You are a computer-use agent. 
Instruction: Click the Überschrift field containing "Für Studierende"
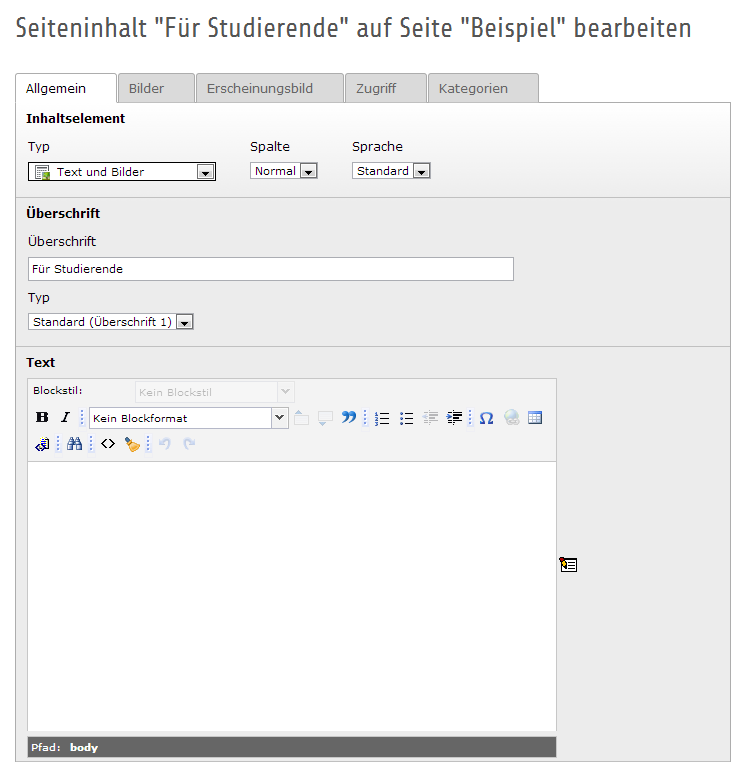[270, 269]
